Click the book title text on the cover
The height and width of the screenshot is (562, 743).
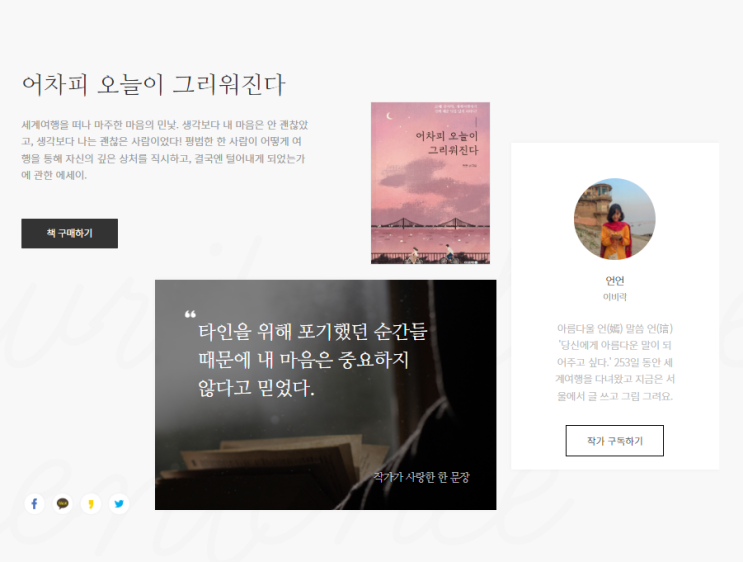(x=447, y=143)
